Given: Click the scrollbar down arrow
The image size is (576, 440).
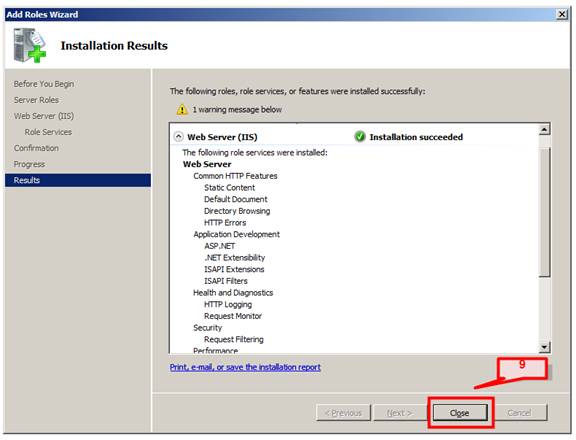Looking at the screenshot, I should (544, 347).
